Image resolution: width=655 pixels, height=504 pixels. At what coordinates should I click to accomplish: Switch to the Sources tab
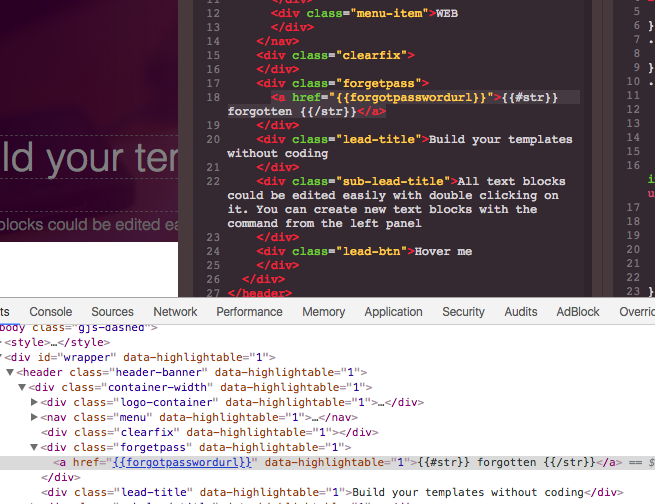click(x=112, y=312)
